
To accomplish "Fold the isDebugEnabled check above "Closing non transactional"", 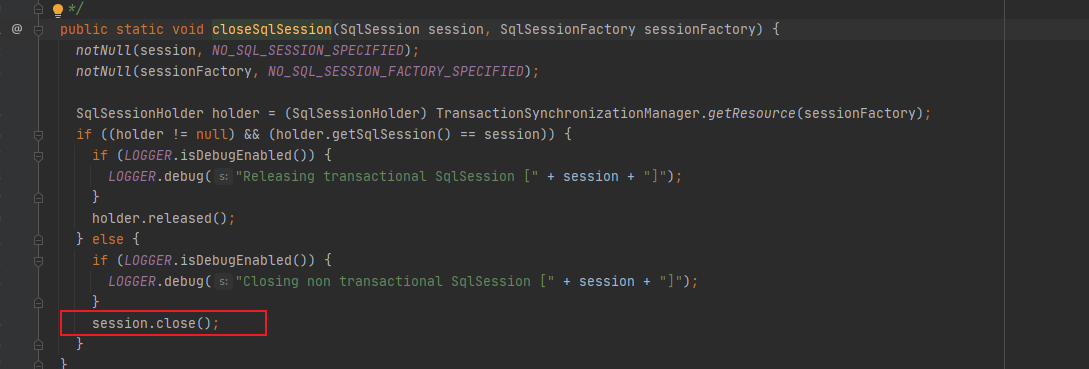I will coord(38,261).
